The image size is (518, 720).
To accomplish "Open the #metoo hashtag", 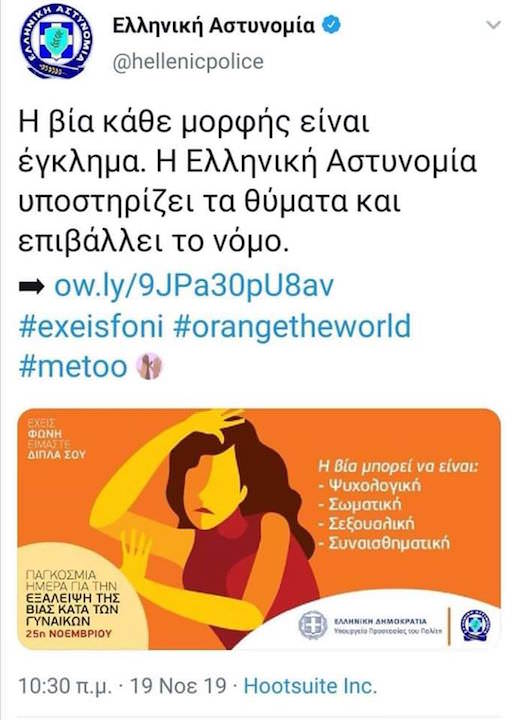I will (x=73, y=366).
